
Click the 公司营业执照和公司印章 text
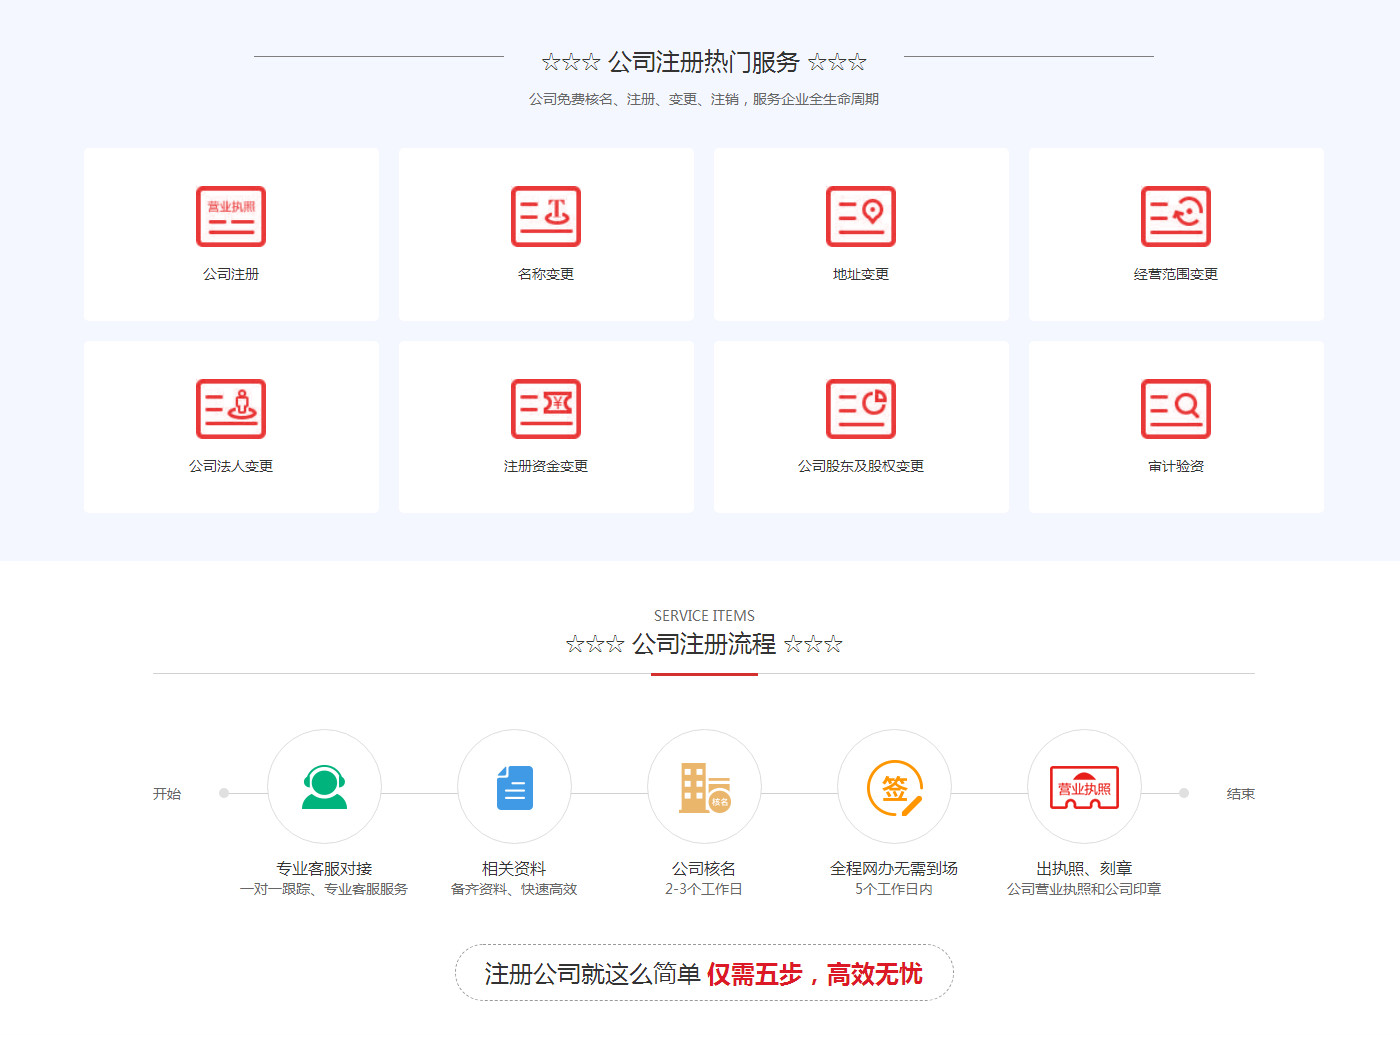[1084, 889]
